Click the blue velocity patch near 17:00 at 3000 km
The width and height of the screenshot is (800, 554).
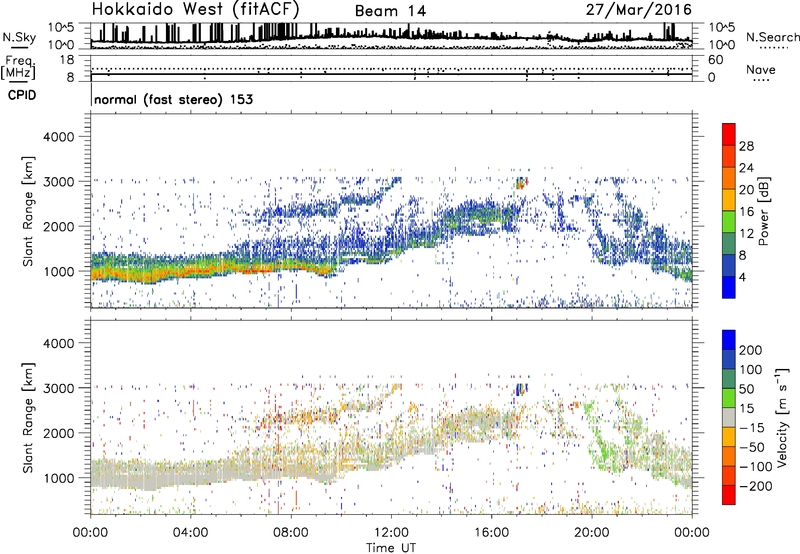click(x=521, y=389)
